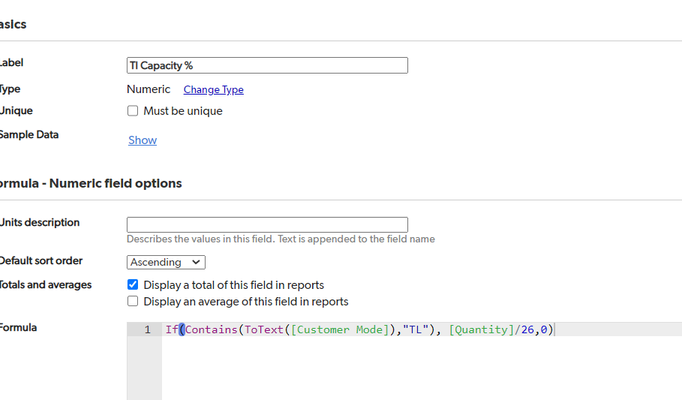Click line number 1 in formula gutter

tap(147, 330)
